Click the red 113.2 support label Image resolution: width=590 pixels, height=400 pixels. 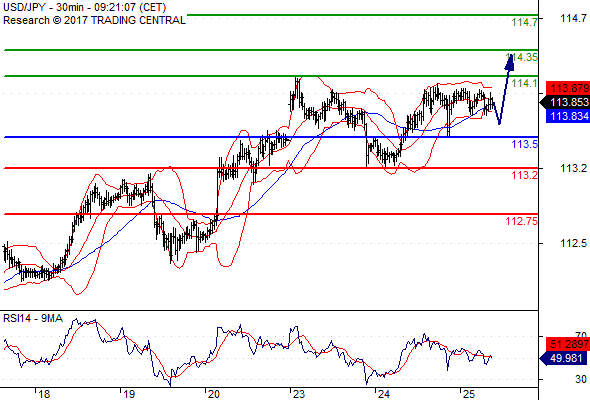click(525, 175)
